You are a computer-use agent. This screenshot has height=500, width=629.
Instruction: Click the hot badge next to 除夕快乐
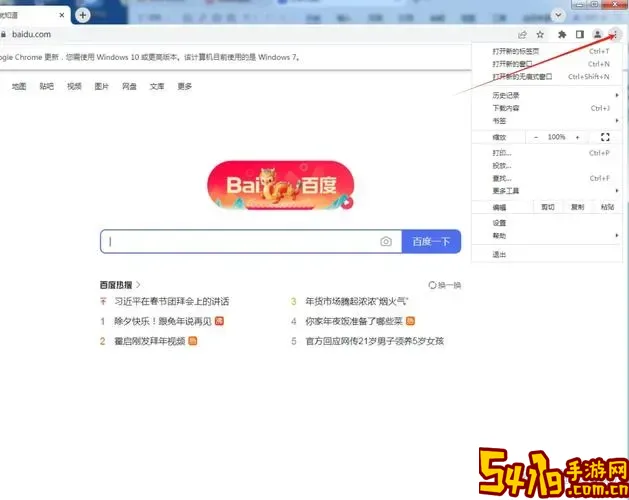point(219,321)
